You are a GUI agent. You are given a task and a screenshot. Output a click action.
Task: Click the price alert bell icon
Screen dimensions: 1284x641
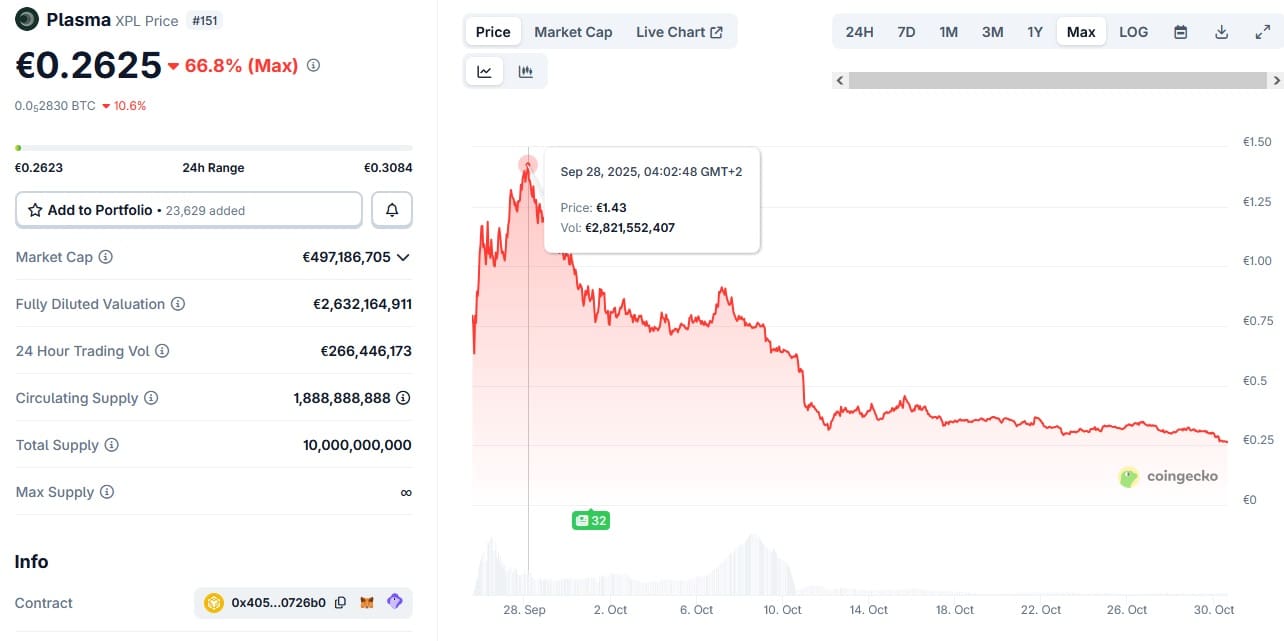pyautogui.click(x=392, y=210)
